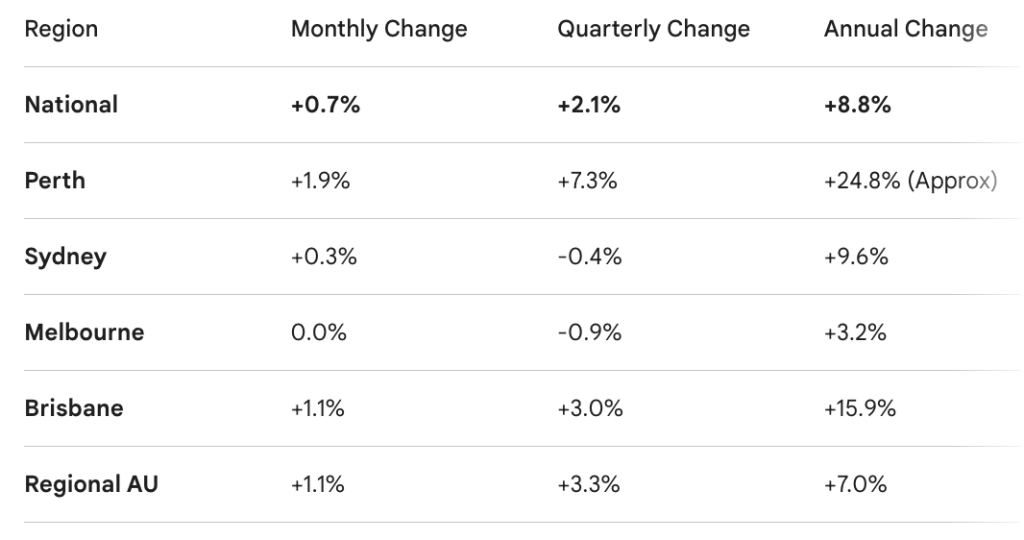Select the Monthly Change column header
1024x540 pixels.
379,29
